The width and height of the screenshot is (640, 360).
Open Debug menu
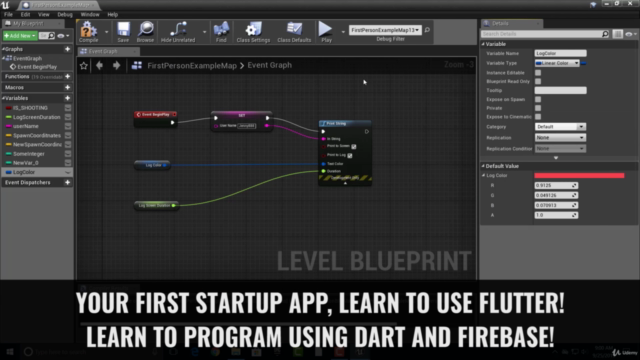(64, 14)
